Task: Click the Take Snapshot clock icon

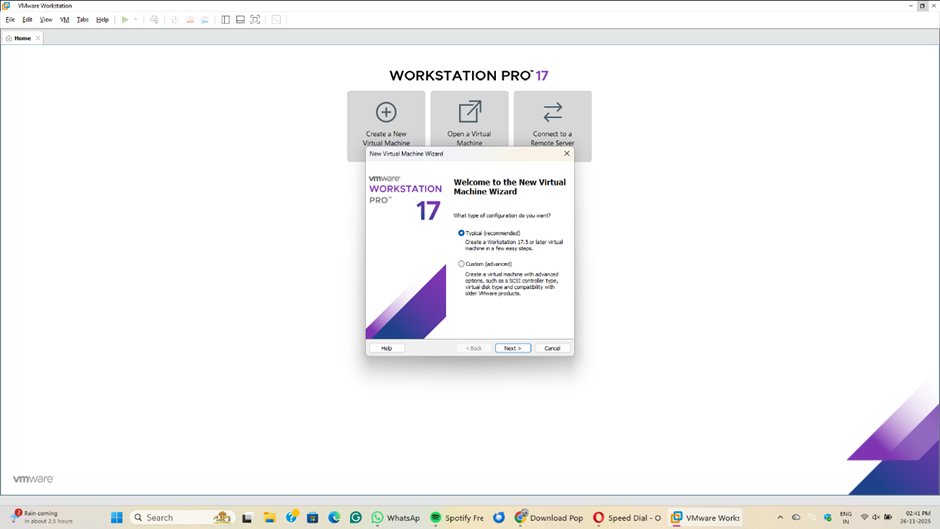Action: point(175,20)
